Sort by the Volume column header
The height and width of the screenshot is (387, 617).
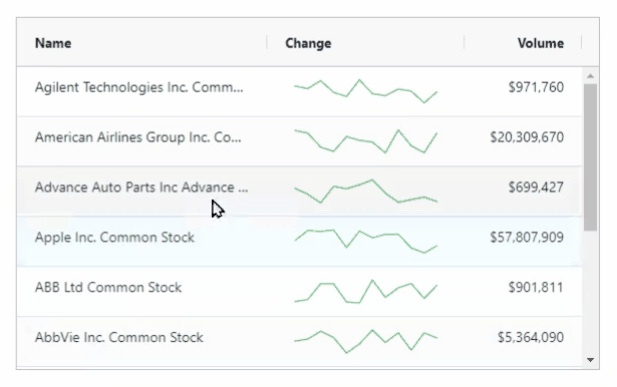(540, 43)
